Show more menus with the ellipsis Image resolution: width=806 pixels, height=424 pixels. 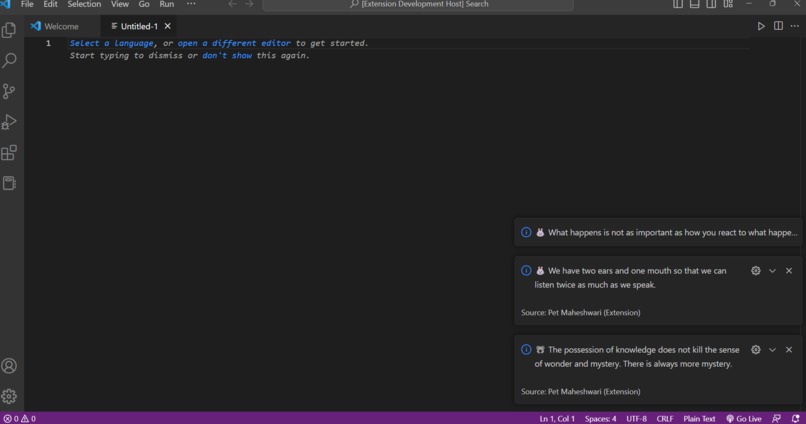(191, 4)
